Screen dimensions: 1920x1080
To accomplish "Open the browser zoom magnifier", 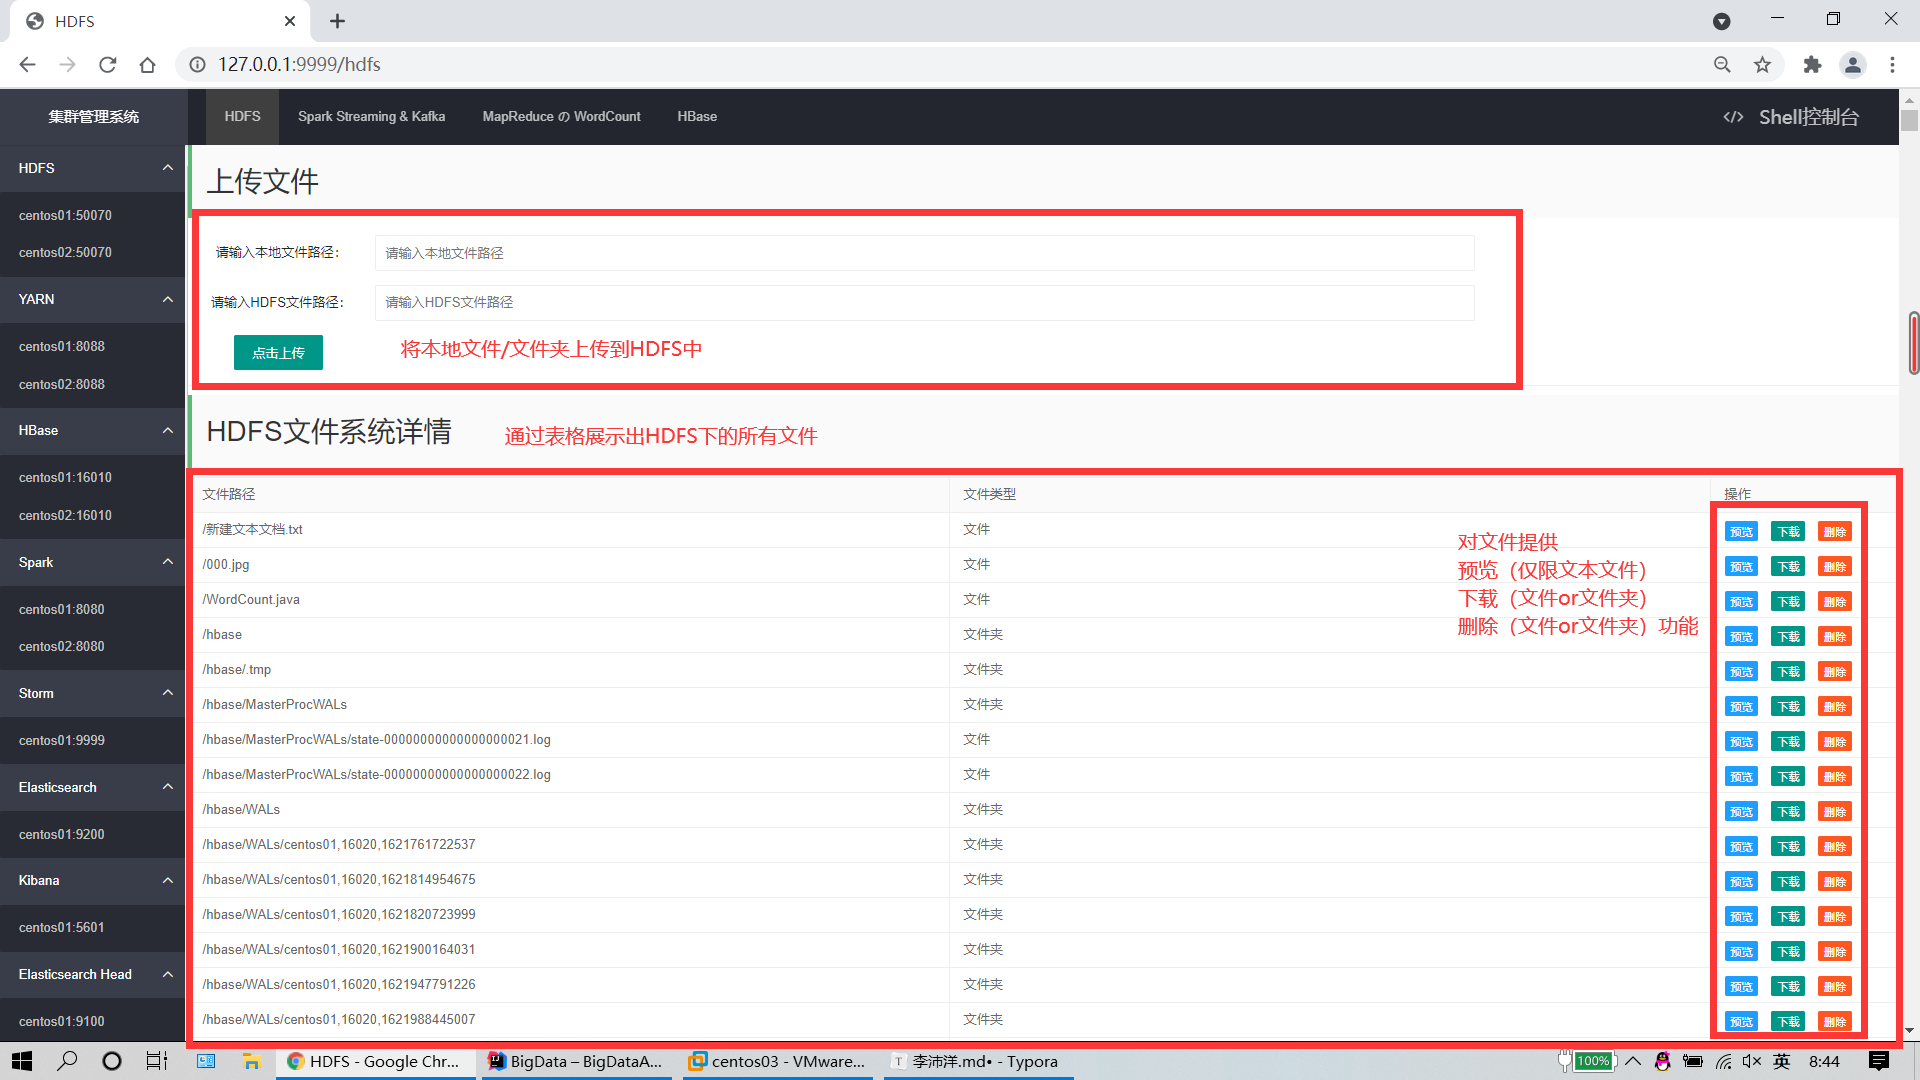I will tap(1722, 65).
